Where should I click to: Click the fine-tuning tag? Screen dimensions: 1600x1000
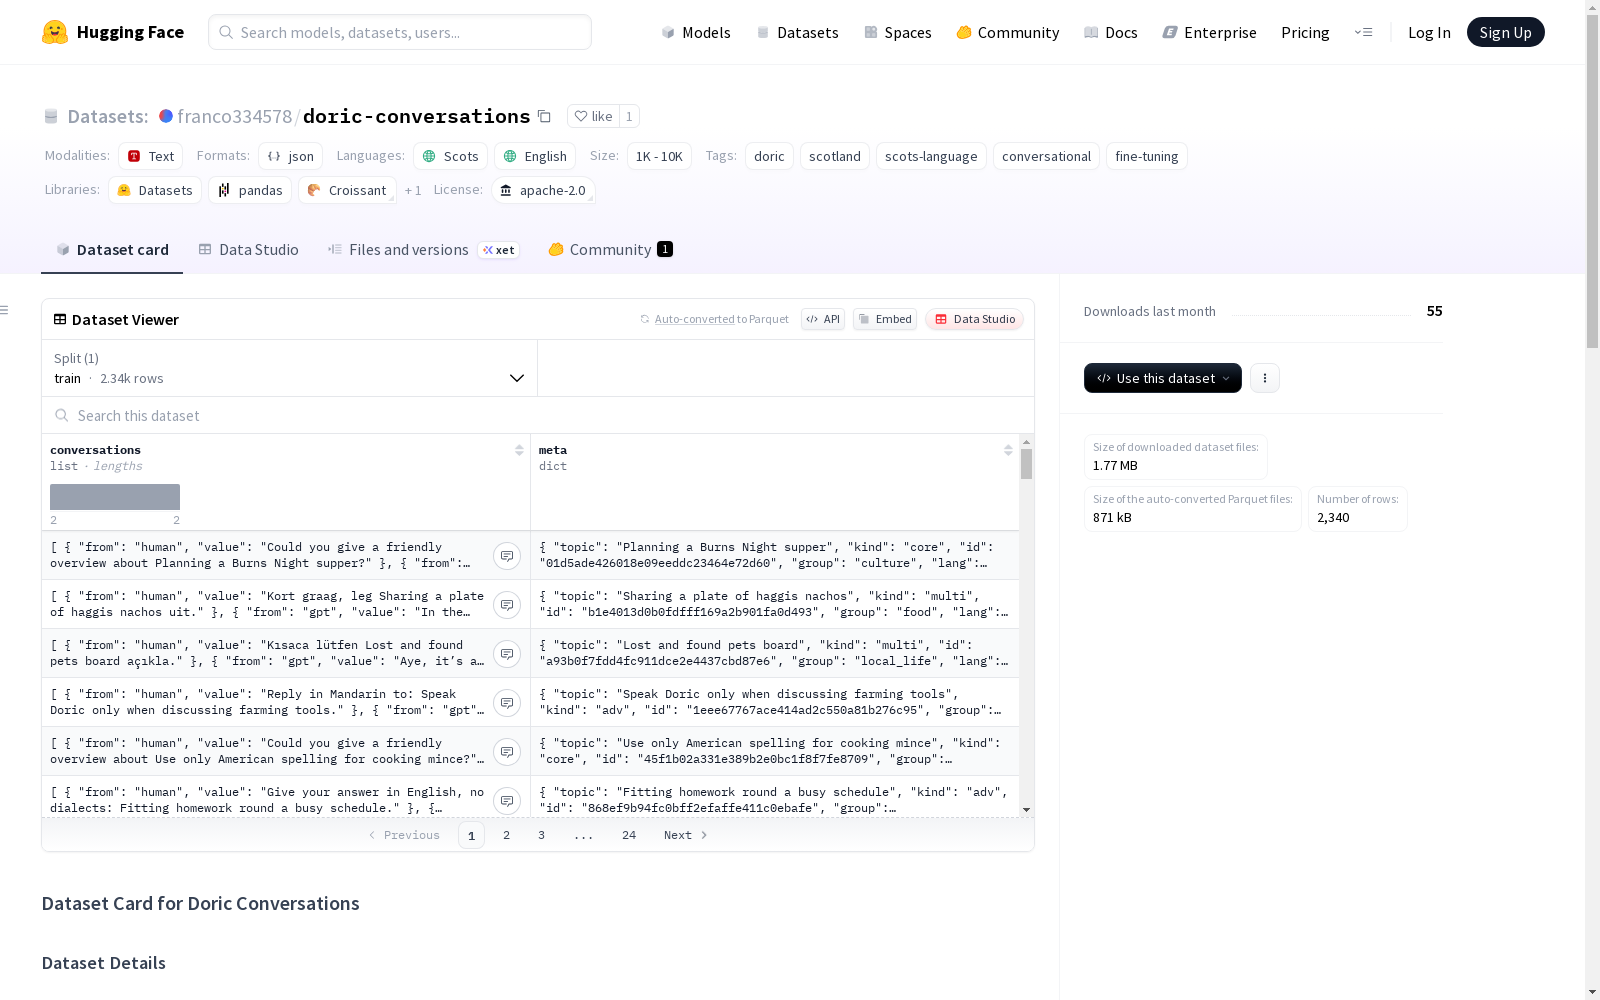(x=1147, y=156)
